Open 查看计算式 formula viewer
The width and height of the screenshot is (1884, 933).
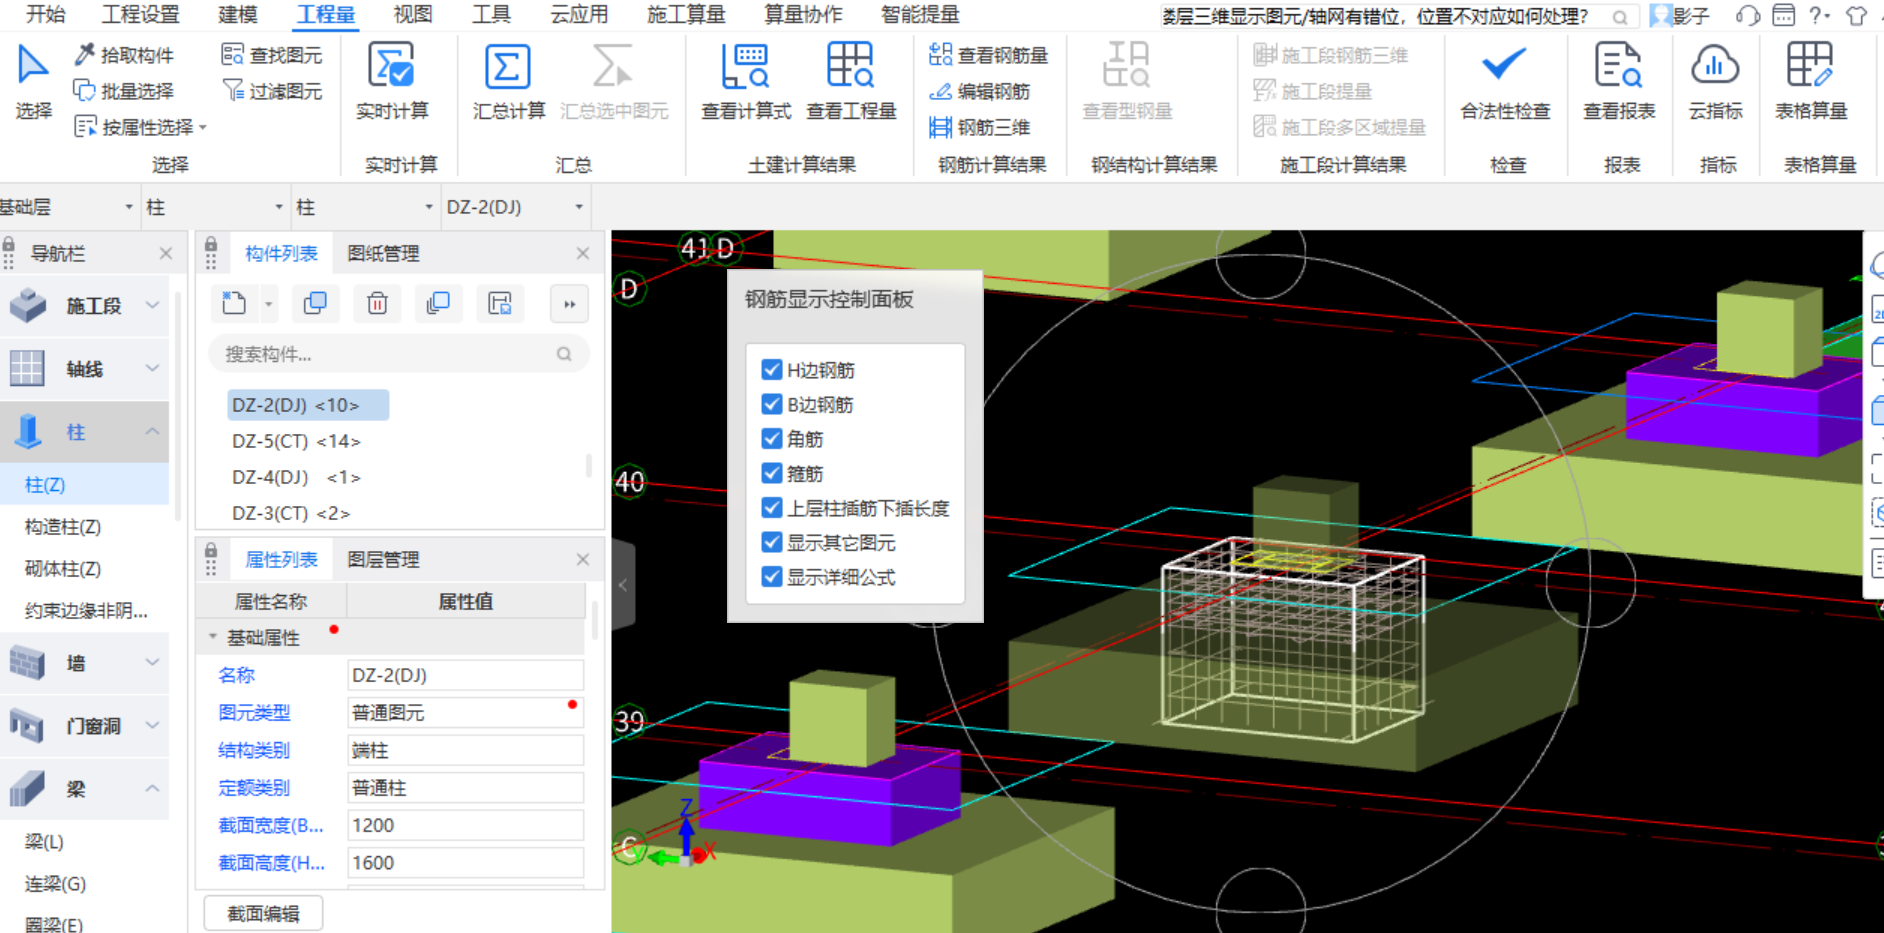click(746, 80)
